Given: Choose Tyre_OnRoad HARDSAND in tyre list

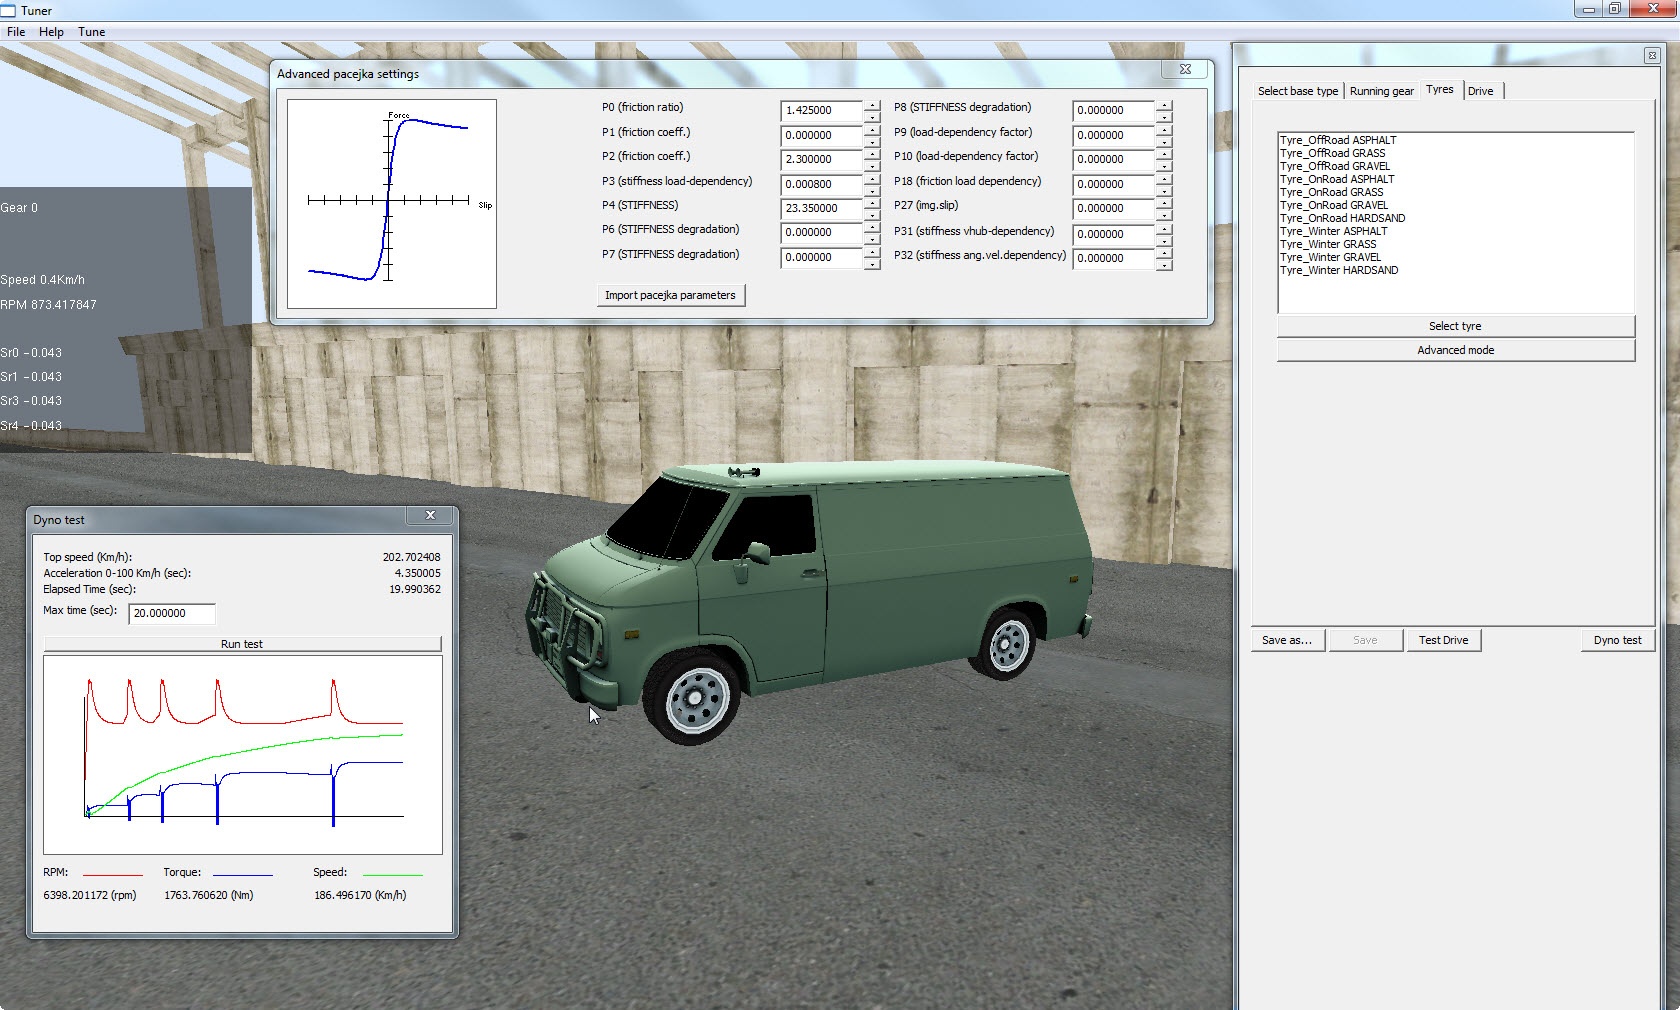Looking at the screenshot, I should coord(1342,218).
